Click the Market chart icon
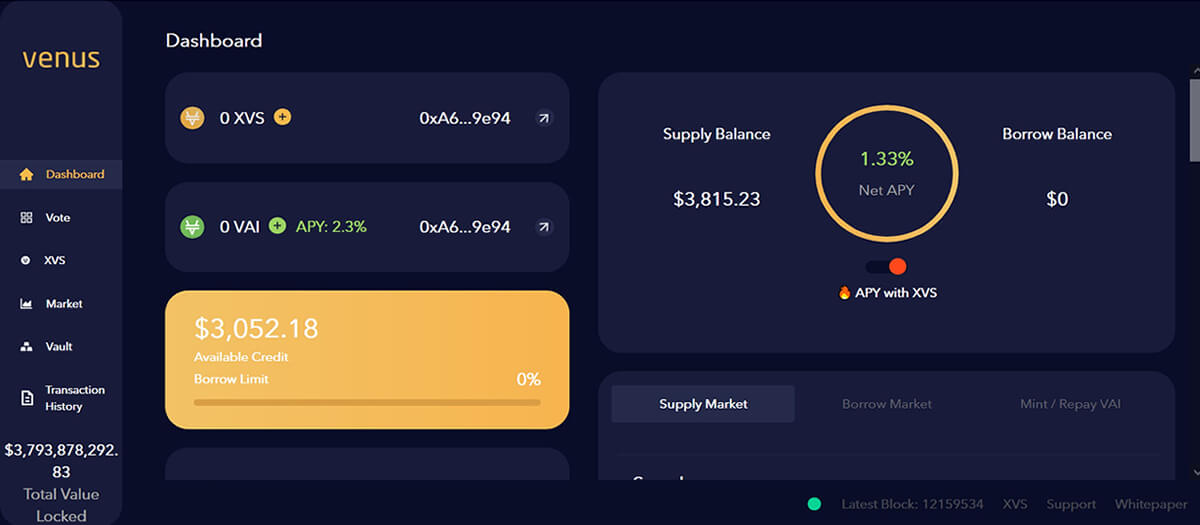This screenshot has height=525, width=1200. click(x=27, y=303)
